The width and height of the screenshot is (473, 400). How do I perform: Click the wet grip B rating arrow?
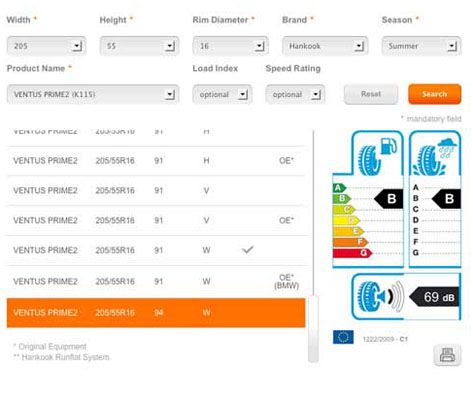pos(446,199)
